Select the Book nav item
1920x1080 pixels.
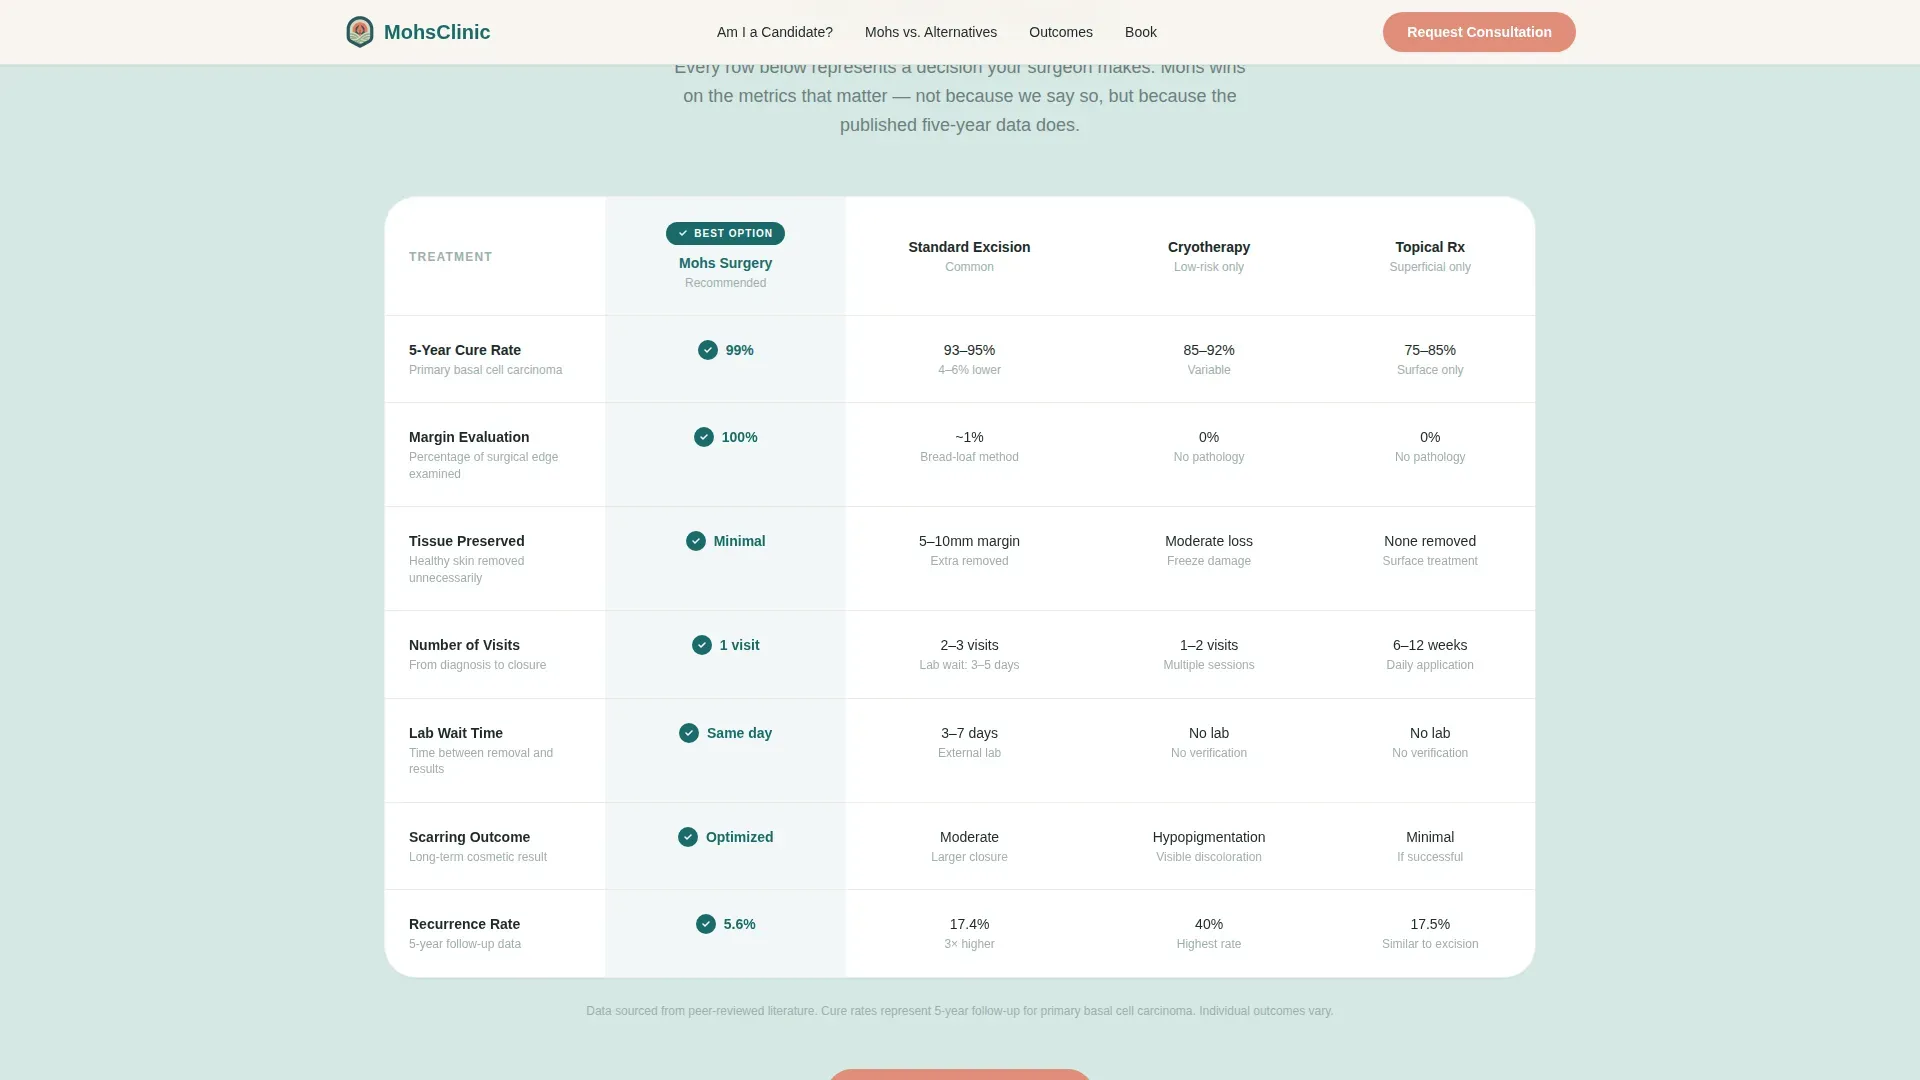1141,32
